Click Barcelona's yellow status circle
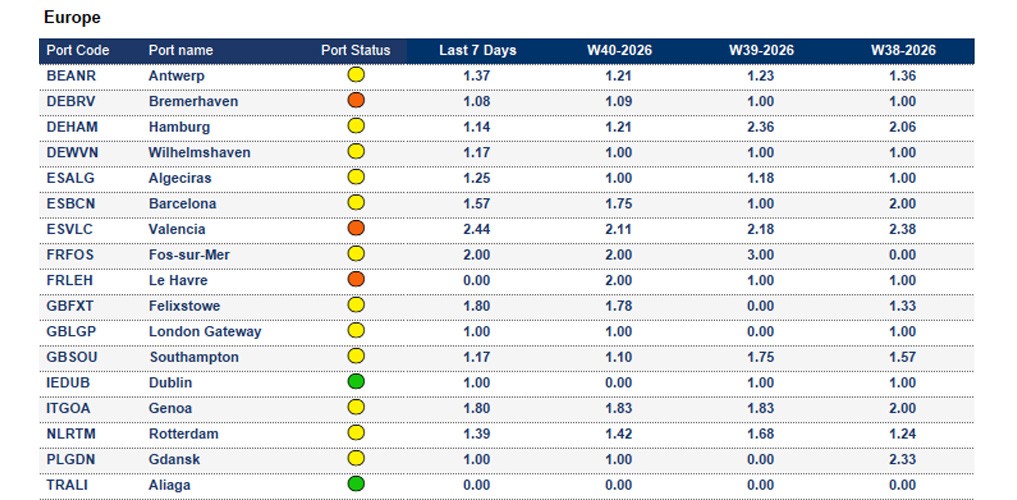 tap(356, 202)
